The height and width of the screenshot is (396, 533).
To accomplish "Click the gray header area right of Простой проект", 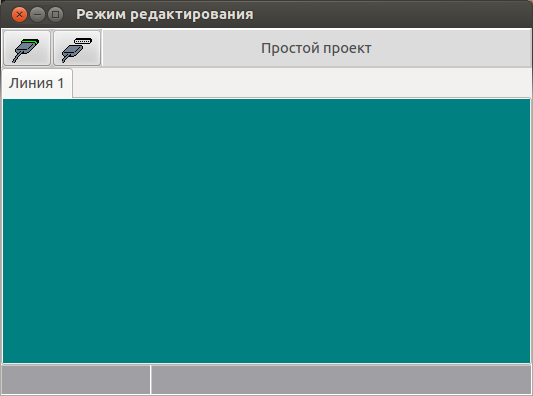I will point(451,48).
